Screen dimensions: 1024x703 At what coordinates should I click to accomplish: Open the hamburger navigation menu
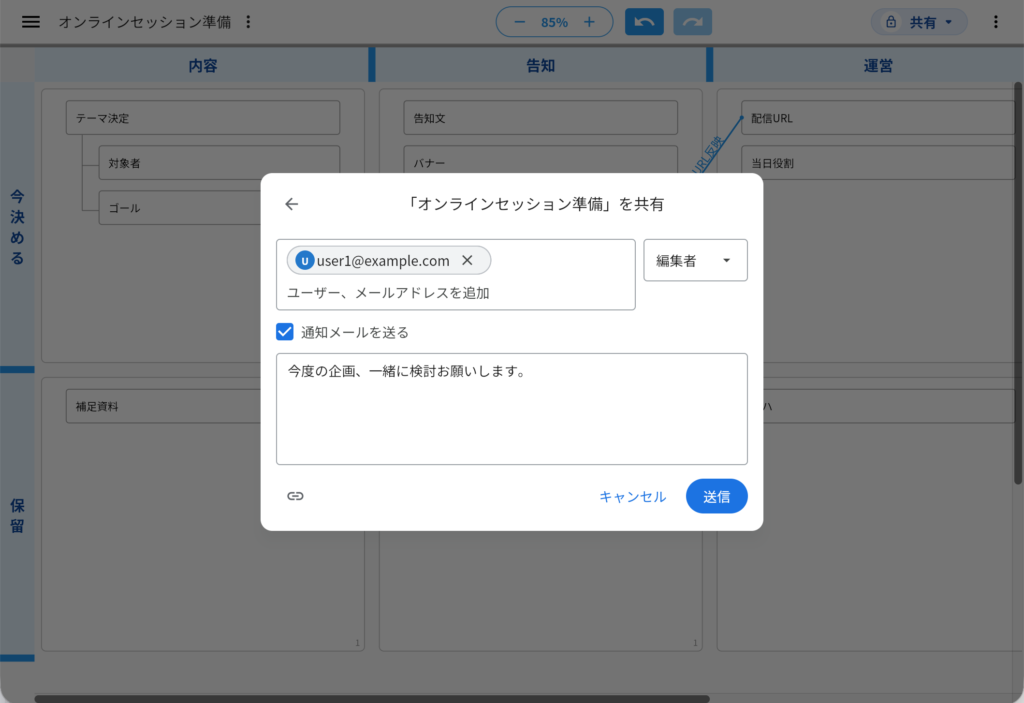[30, 22]
